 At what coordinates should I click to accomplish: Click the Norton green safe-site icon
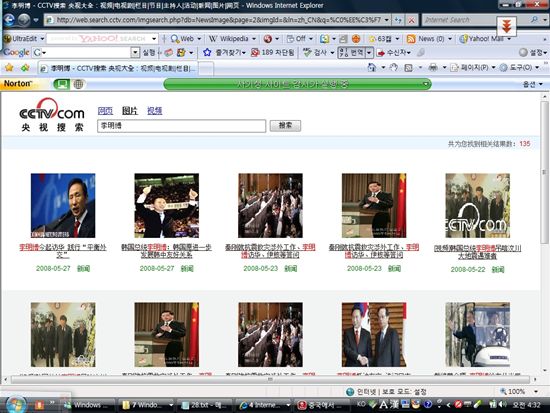[62, 84]
